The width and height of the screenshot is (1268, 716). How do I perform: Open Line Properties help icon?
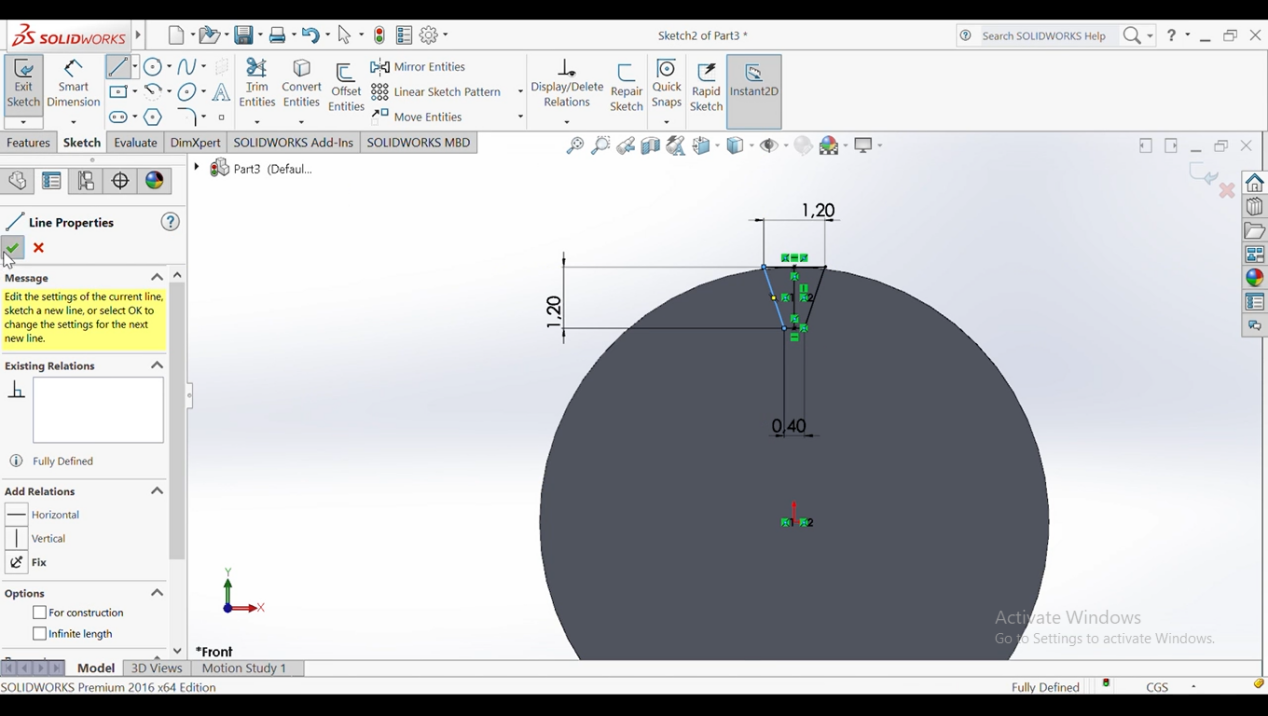point(170,222)
